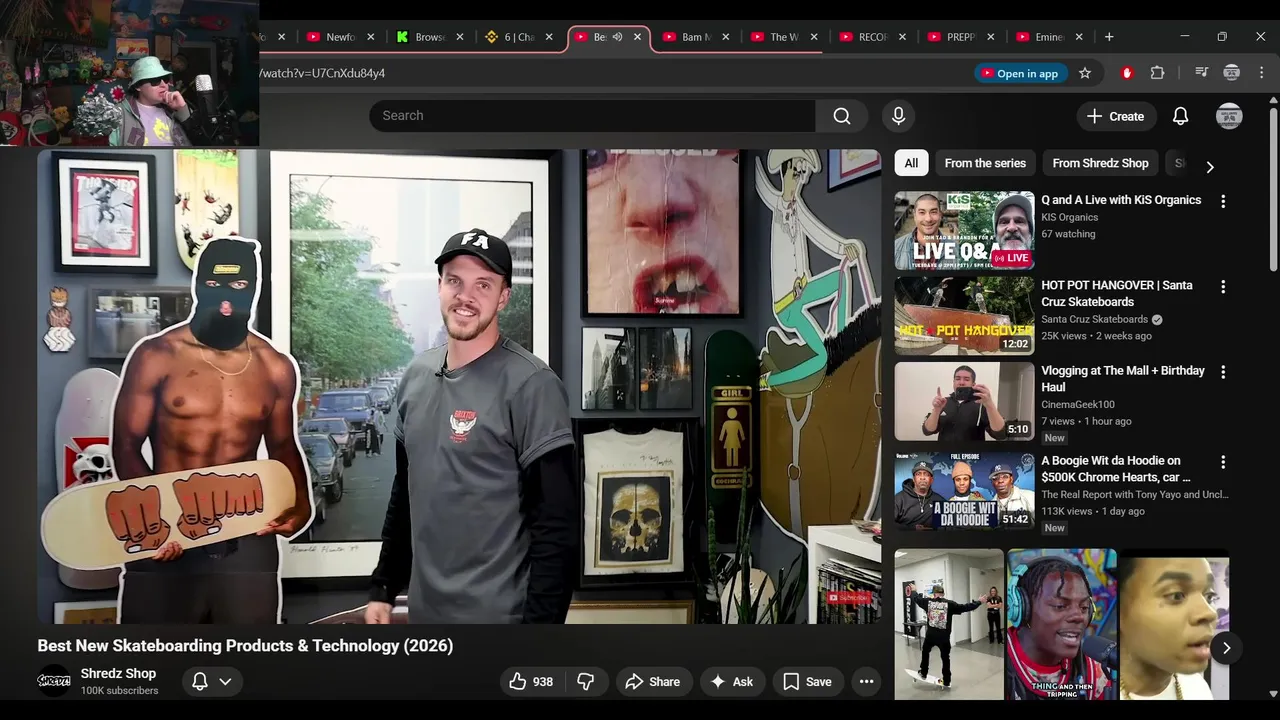The width and height of the screenshot is (1280, 720).
Task: Show the next Shorts with the arrow
Action: (1226, 648)
